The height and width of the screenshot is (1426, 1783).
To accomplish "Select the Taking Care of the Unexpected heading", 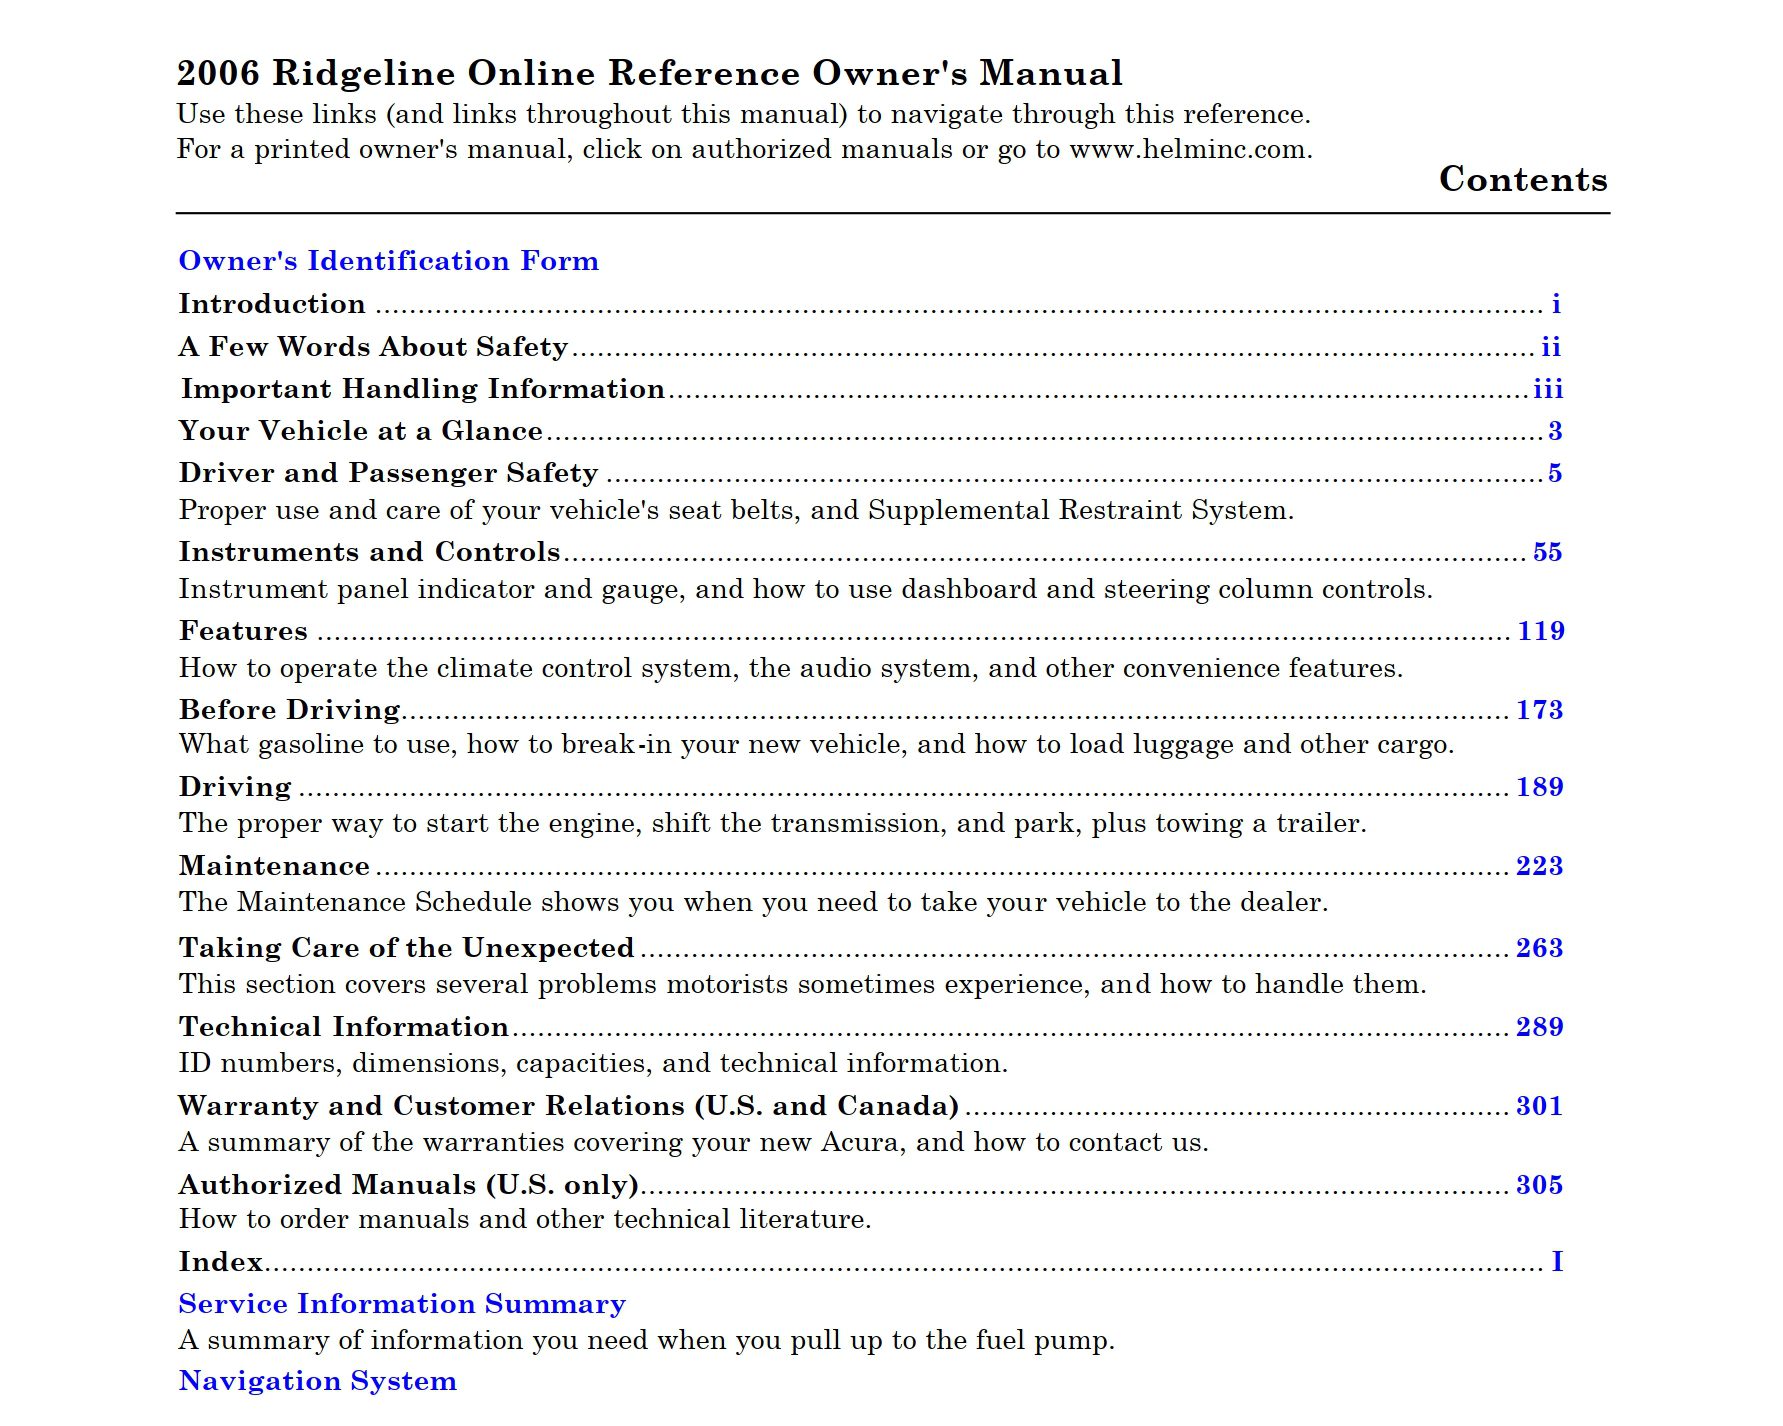I will pos(406,948).
